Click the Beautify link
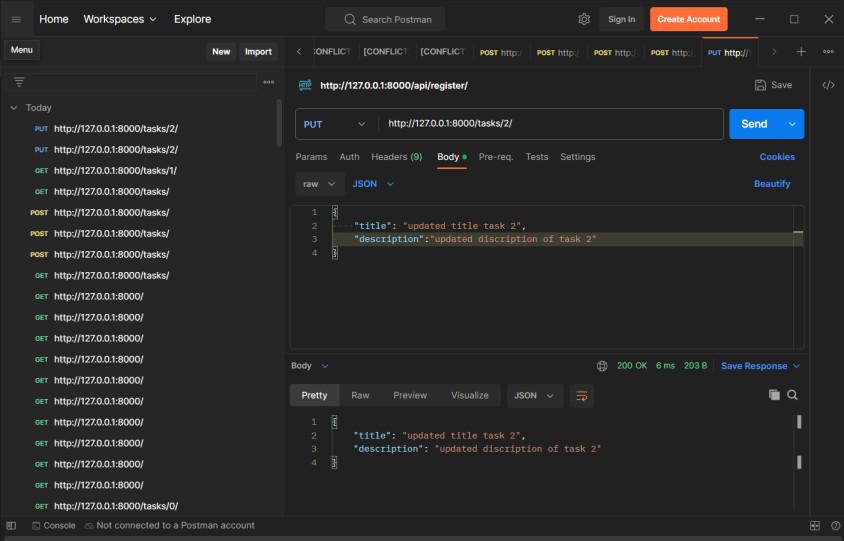 click(771, 184)
